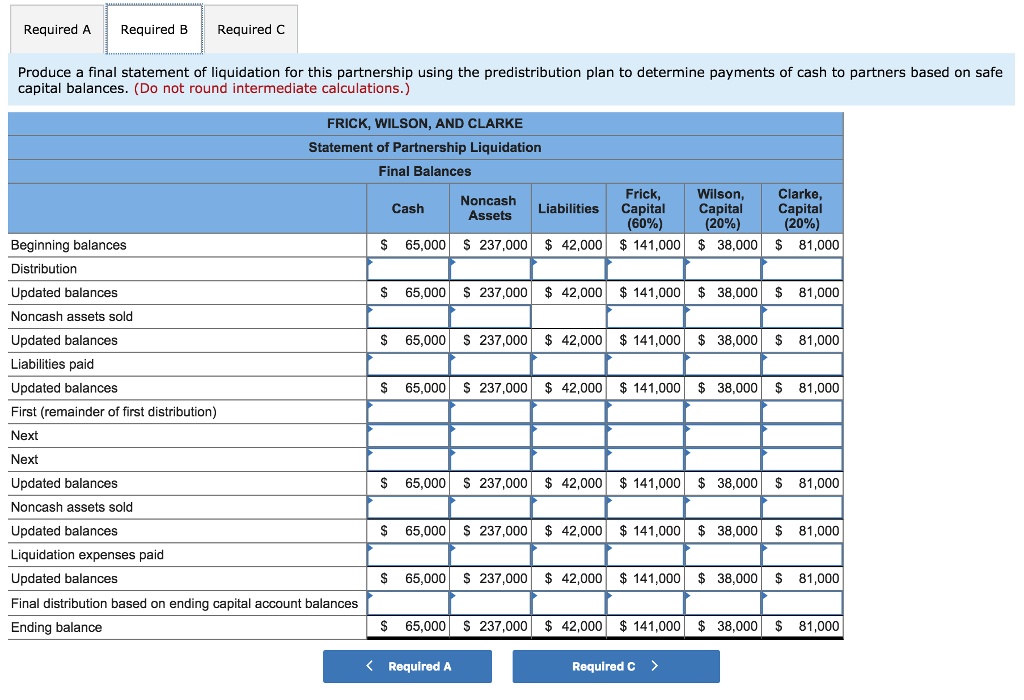1024x700 pixels.
Task: Select Liabilities cell in Distribution row
Action: tap(569, 269)
